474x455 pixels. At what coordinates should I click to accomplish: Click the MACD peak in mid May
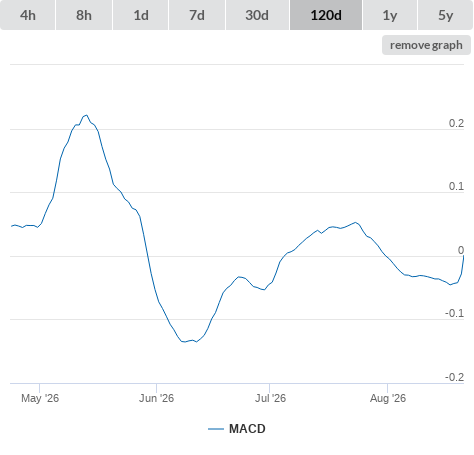pyautogui.click(x=86, y=115)
